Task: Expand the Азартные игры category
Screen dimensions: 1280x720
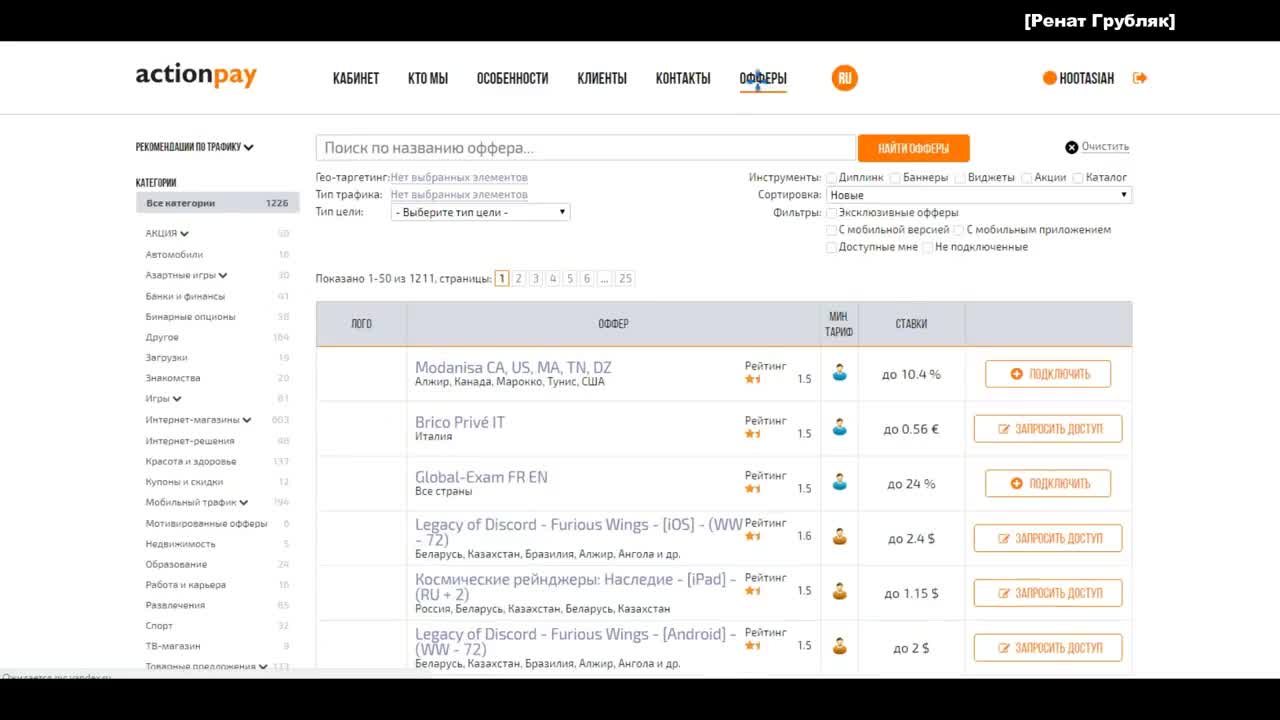Action: (x=186, y=275)
